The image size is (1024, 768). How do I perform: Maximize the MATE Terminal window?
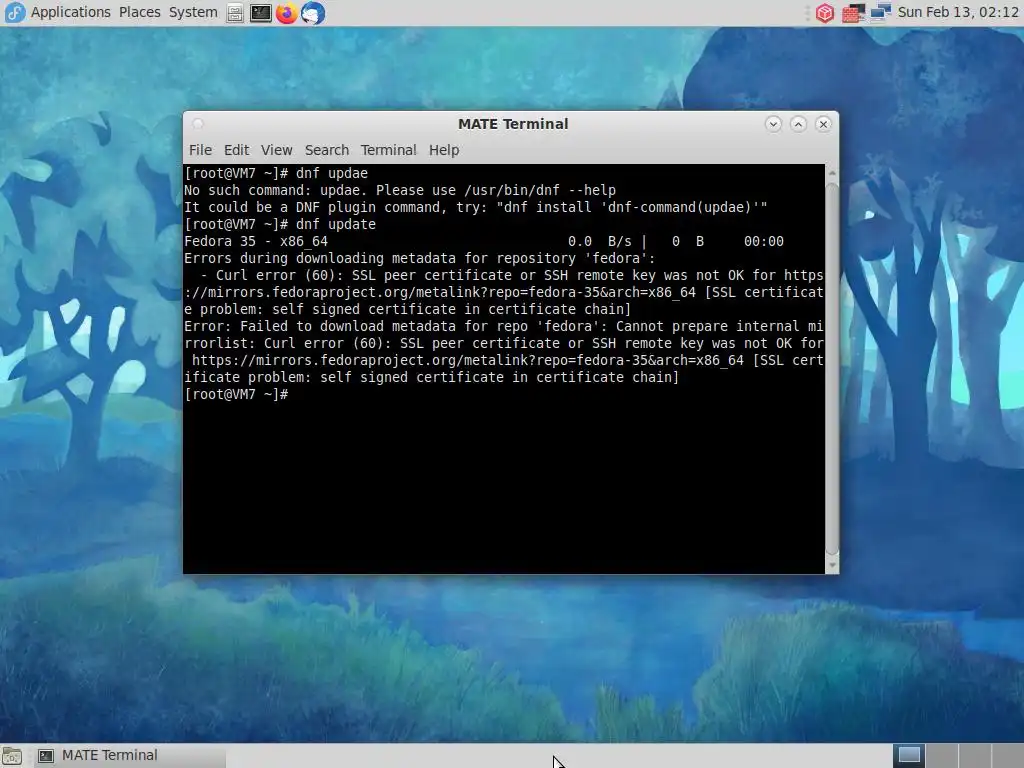pyautogui.click(x=798, y=124)
